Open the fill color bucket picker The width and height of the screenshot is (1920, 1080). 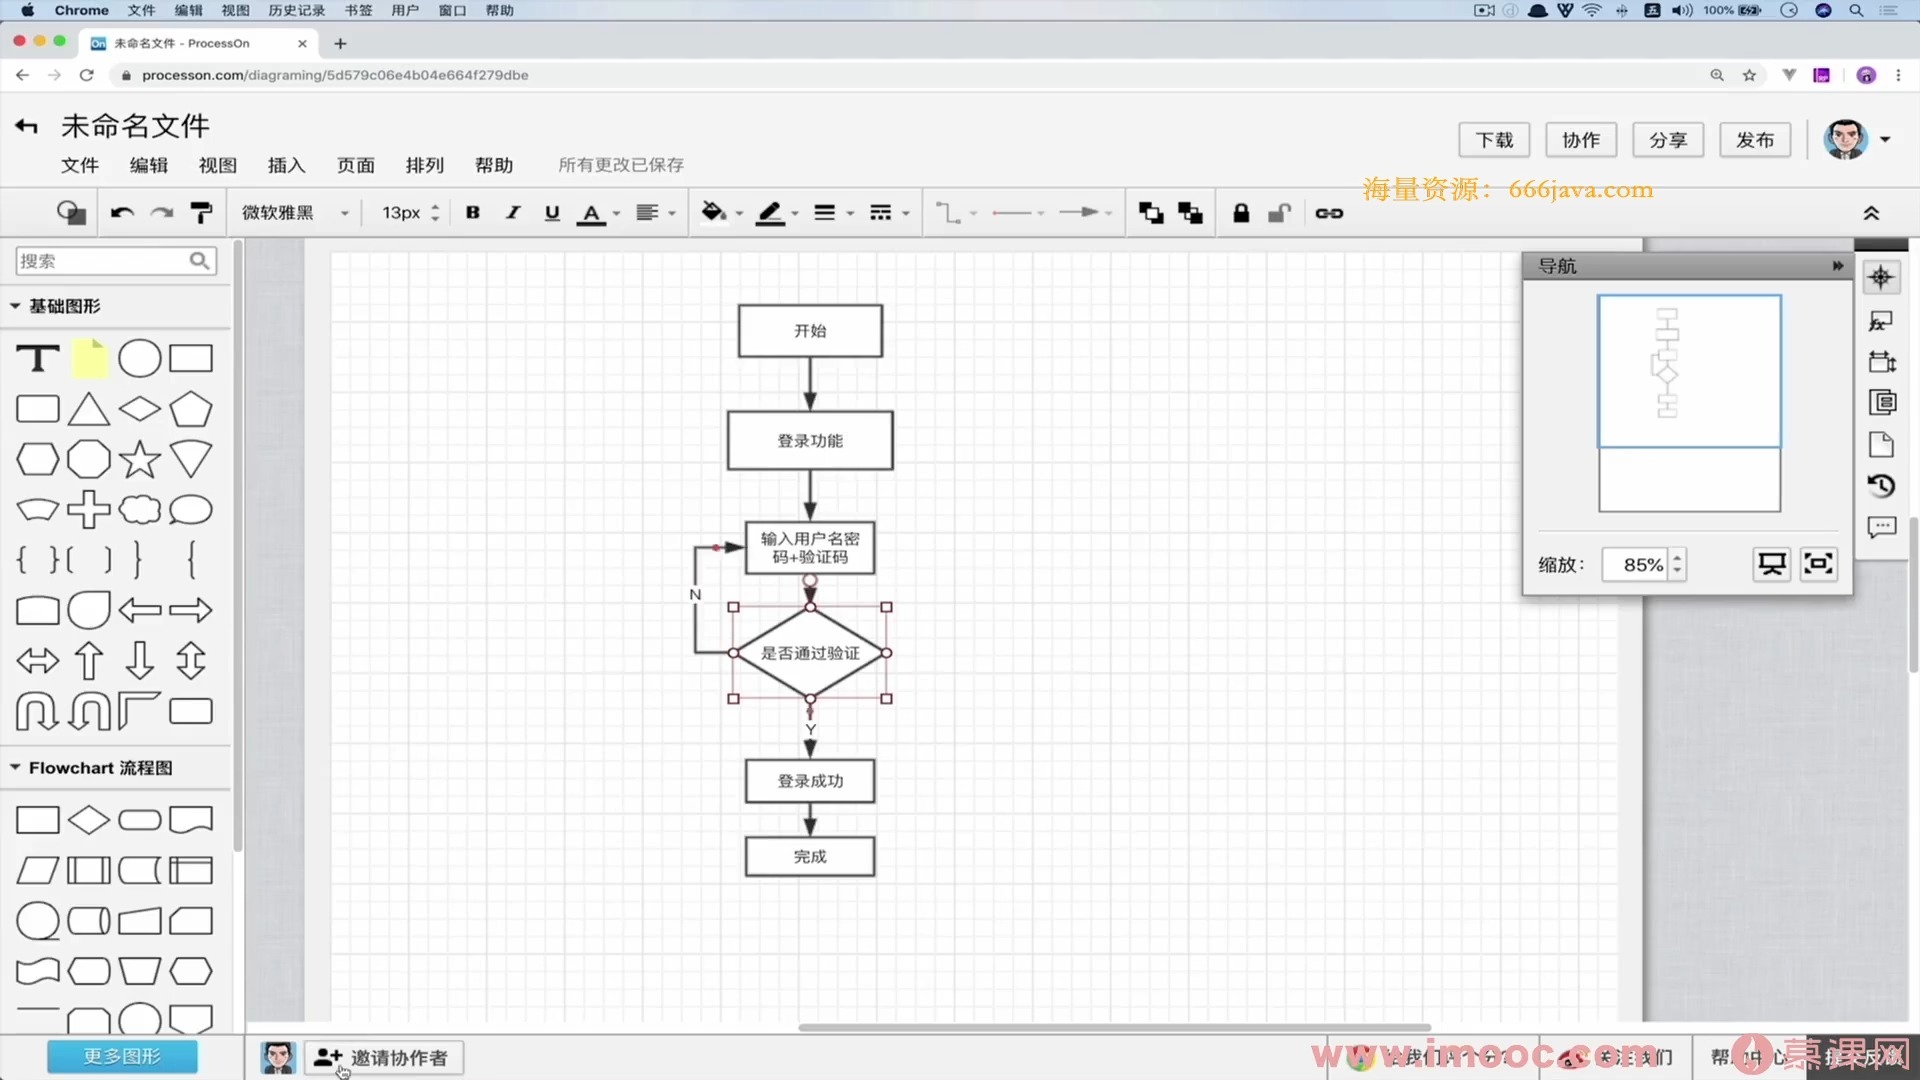tap(714, 213)
